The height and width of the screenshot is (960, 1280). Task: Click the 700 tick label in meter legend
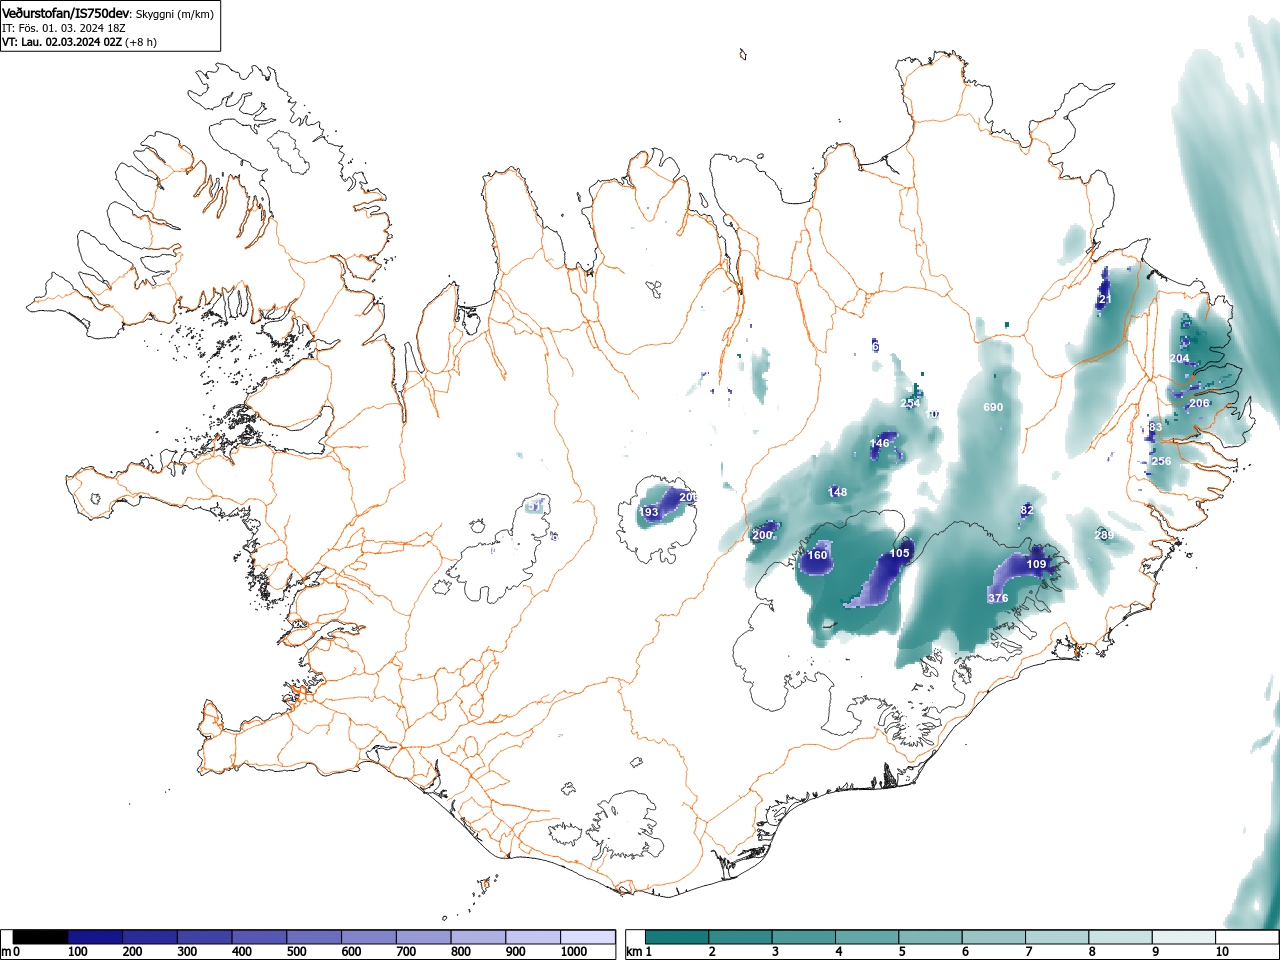tap(406, 952)
